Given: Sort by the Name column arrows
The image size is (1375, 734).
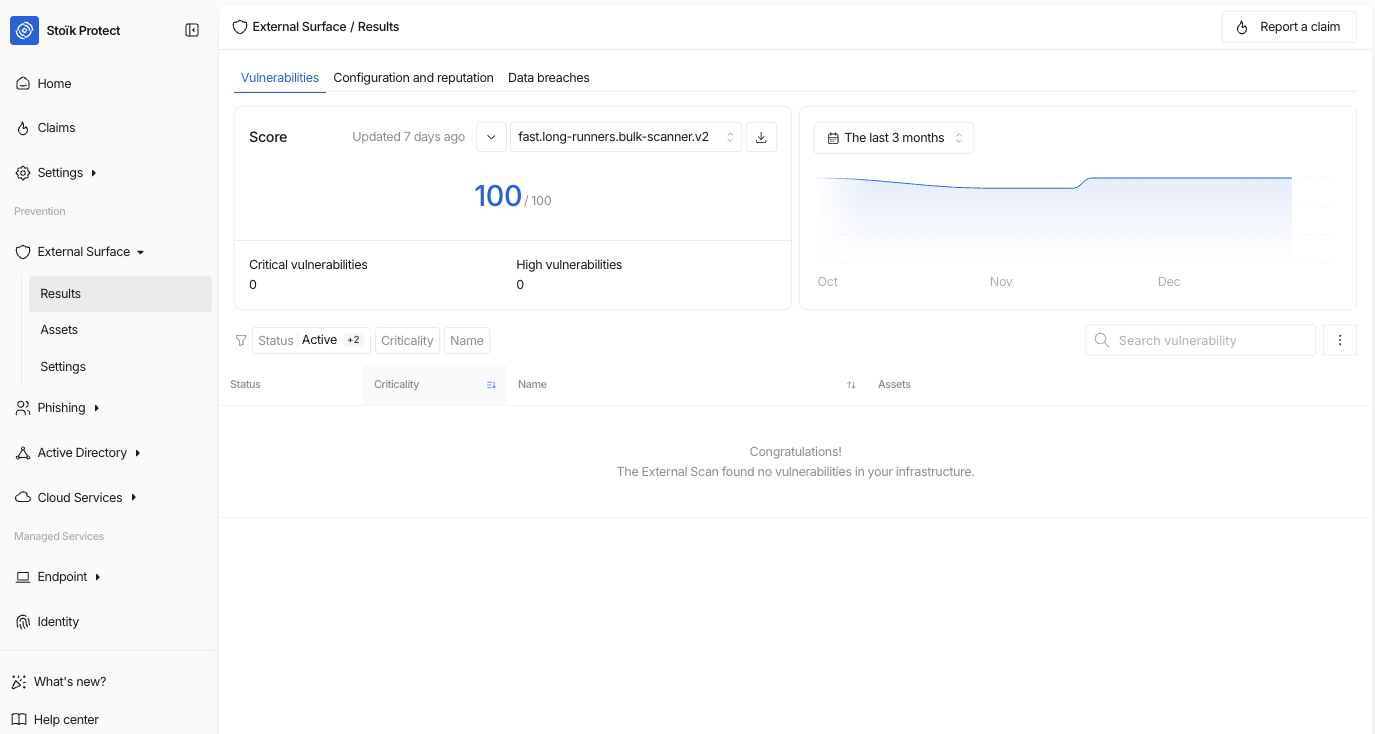Looking at the screenshot, I should point(851,385).
